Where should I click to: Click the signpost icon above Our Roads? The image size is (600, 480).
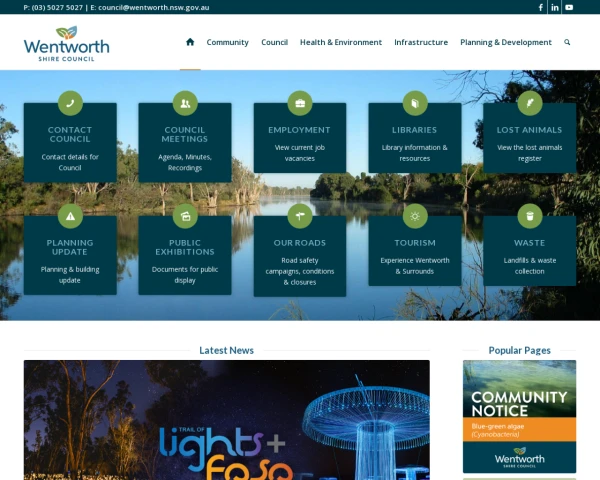pos(300,216)
